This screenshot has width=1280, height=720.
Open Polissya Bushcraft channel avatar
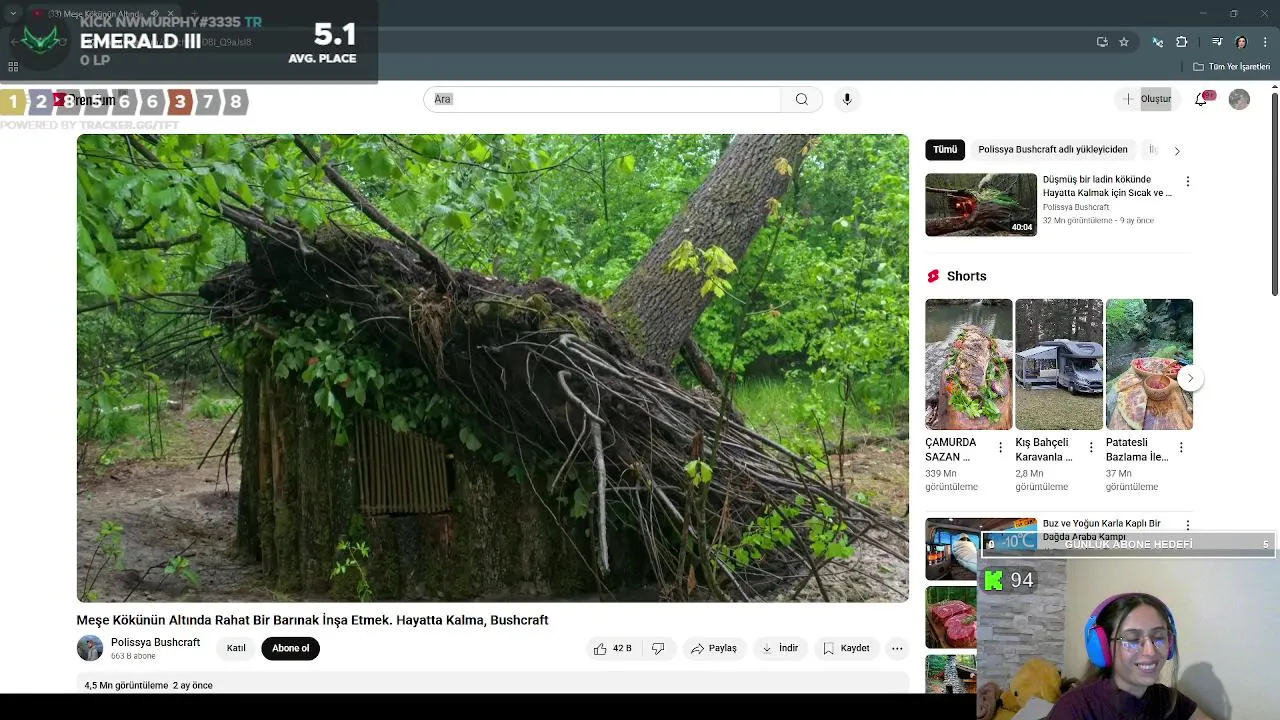pos(90,648)
